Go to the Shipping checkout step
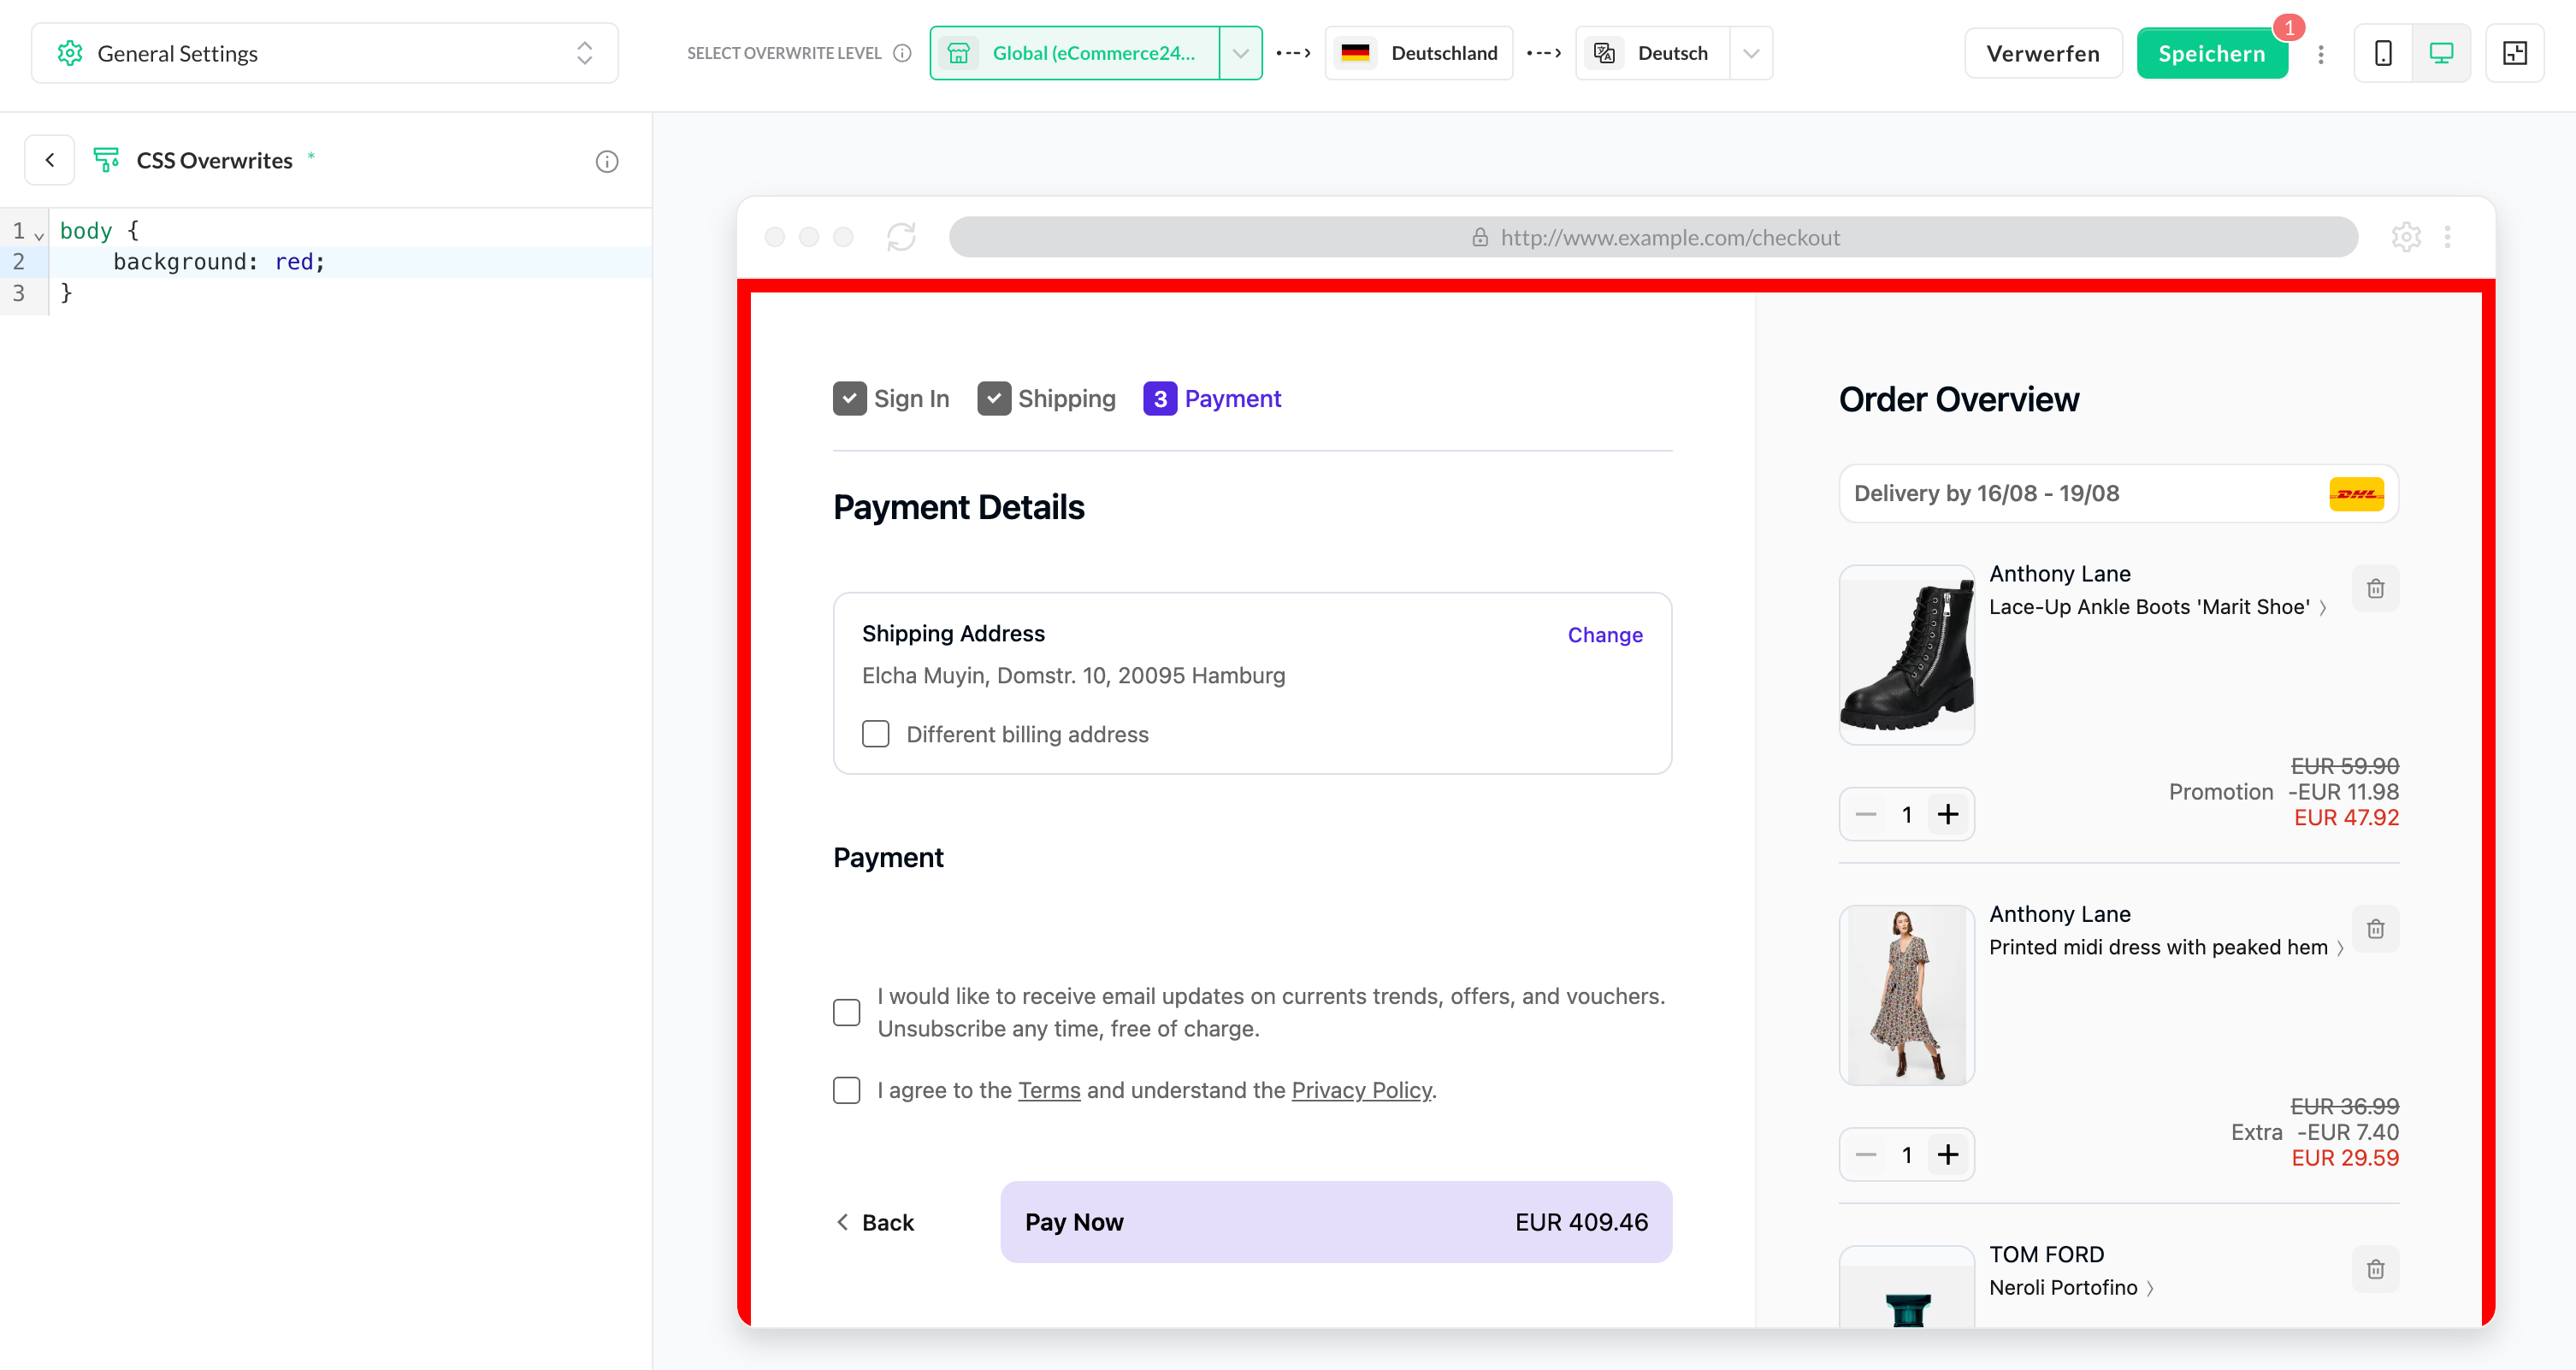The width and height of the screenshot is (2576, 1370). coord(1046,398)
